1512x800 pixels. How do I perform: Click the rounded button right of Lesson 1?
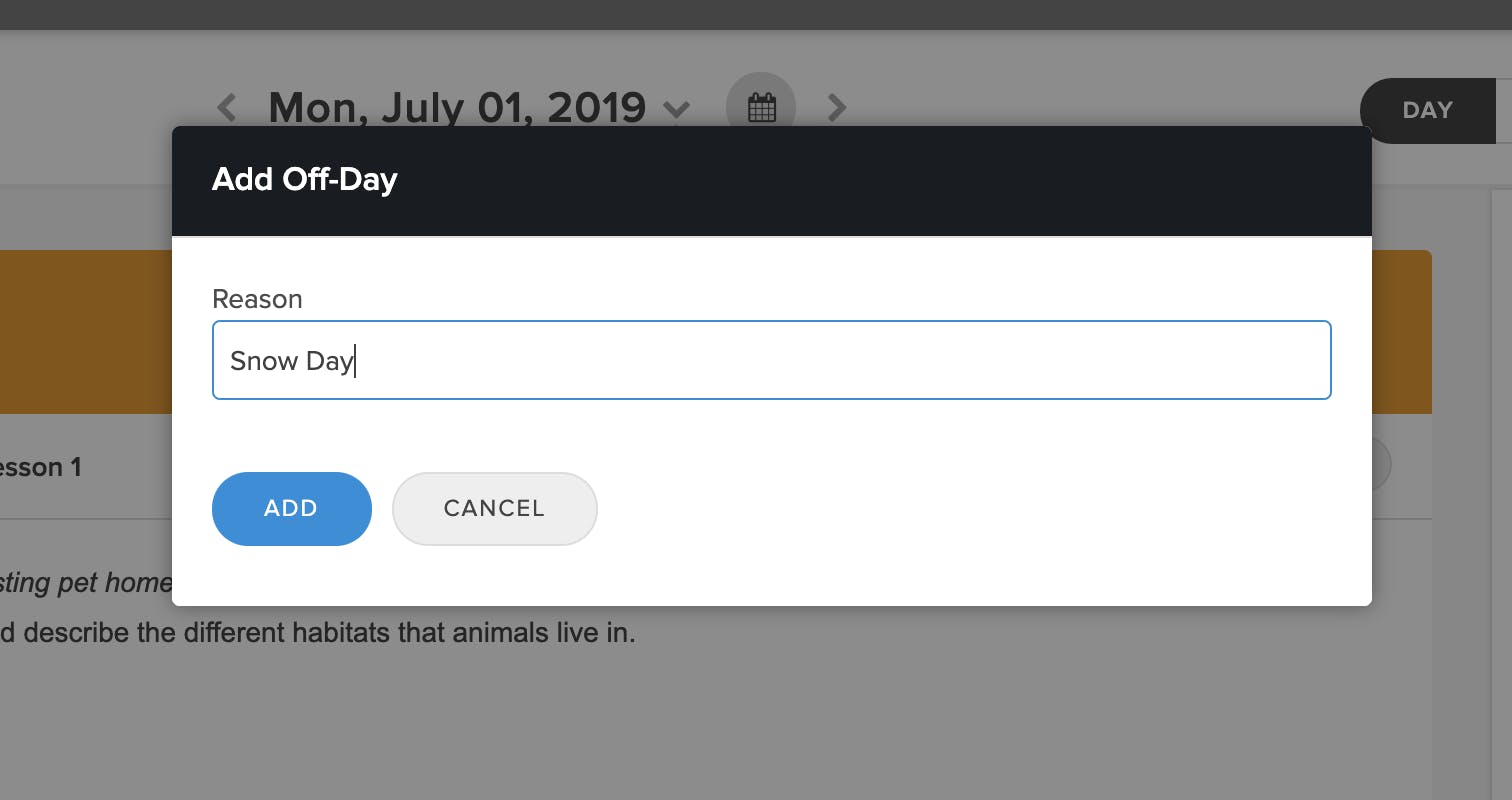pyautogui.click(x=1380, y=465)
